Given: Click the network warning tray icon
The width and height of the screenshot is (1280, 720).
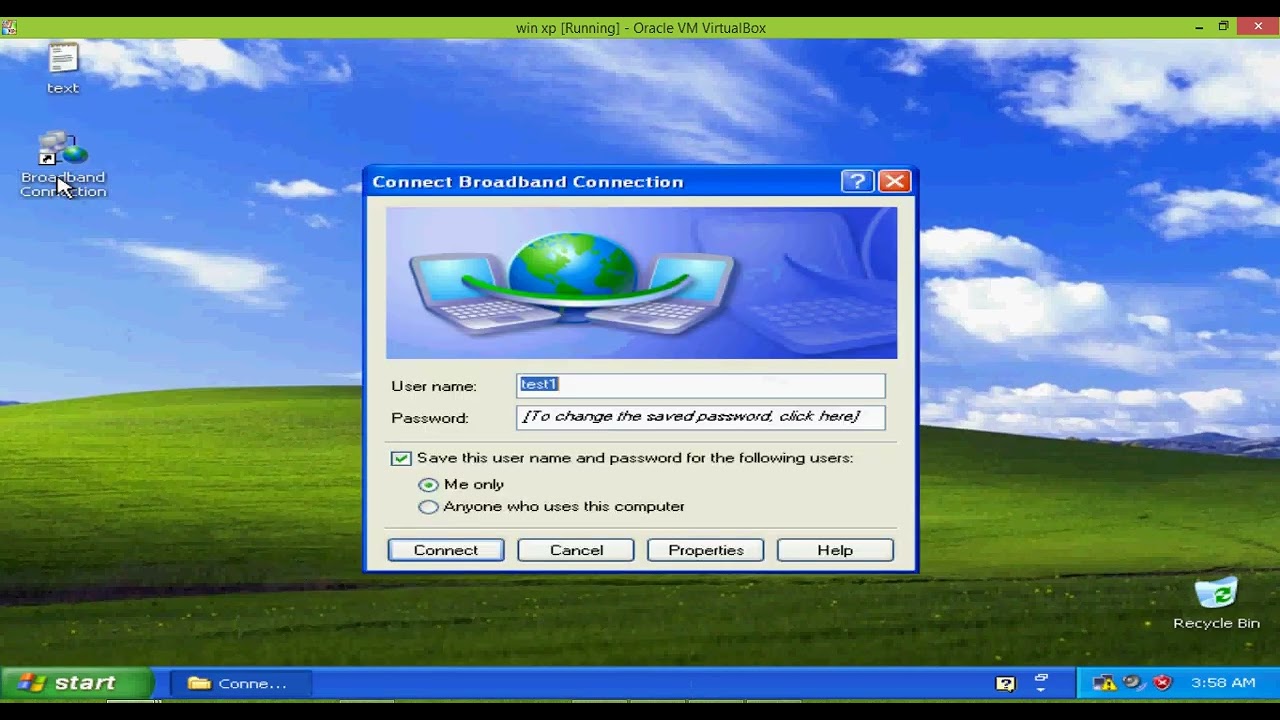Looking at the screenshot, I should [x=1104, y=683].
